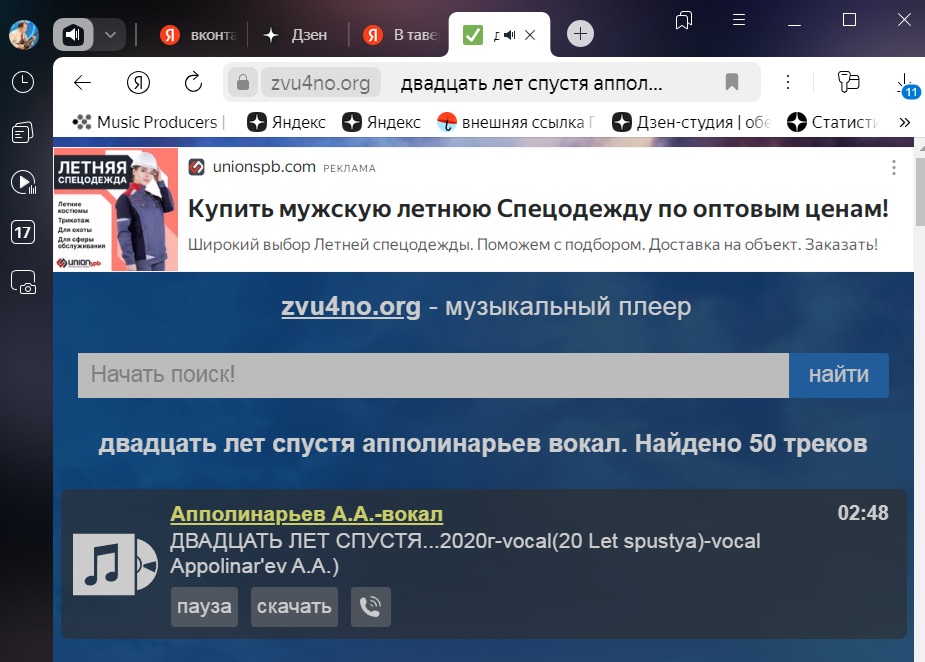Switch to the Дзен tab
Image resolution: width=925 pixels, height=662 pixels.
point(297,35)
